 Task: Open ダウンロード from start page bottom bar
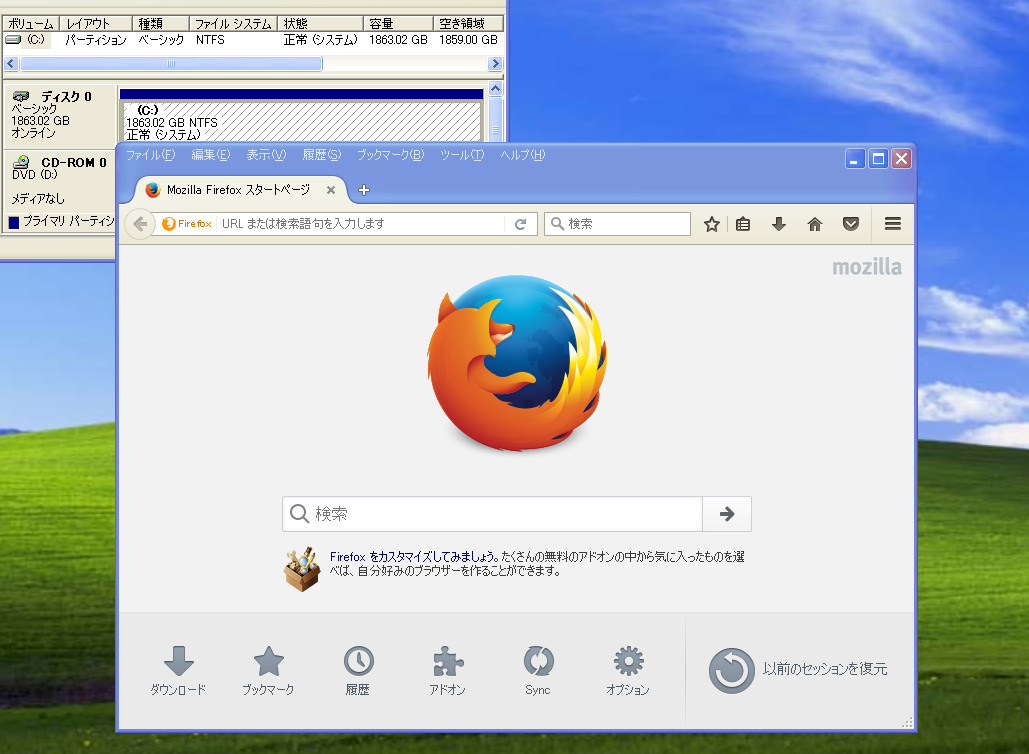tap(178, 670)
